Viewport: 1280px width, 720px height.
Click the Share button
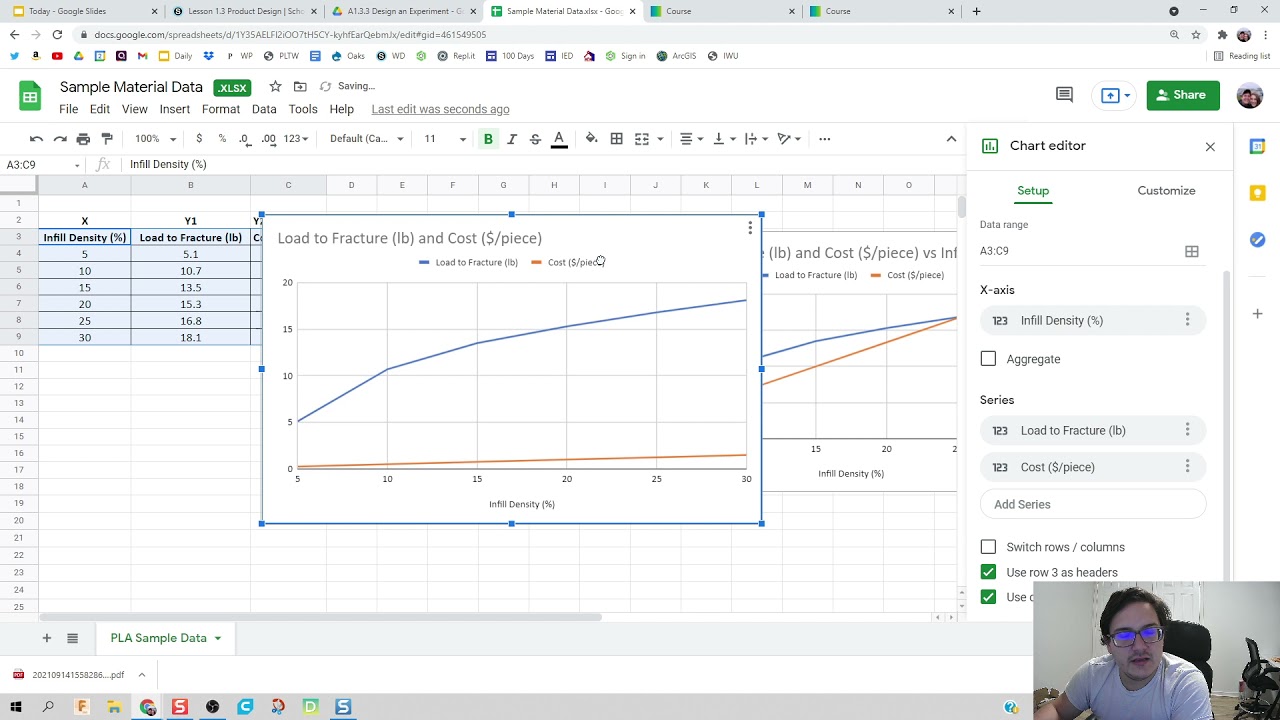[1183, 95]
